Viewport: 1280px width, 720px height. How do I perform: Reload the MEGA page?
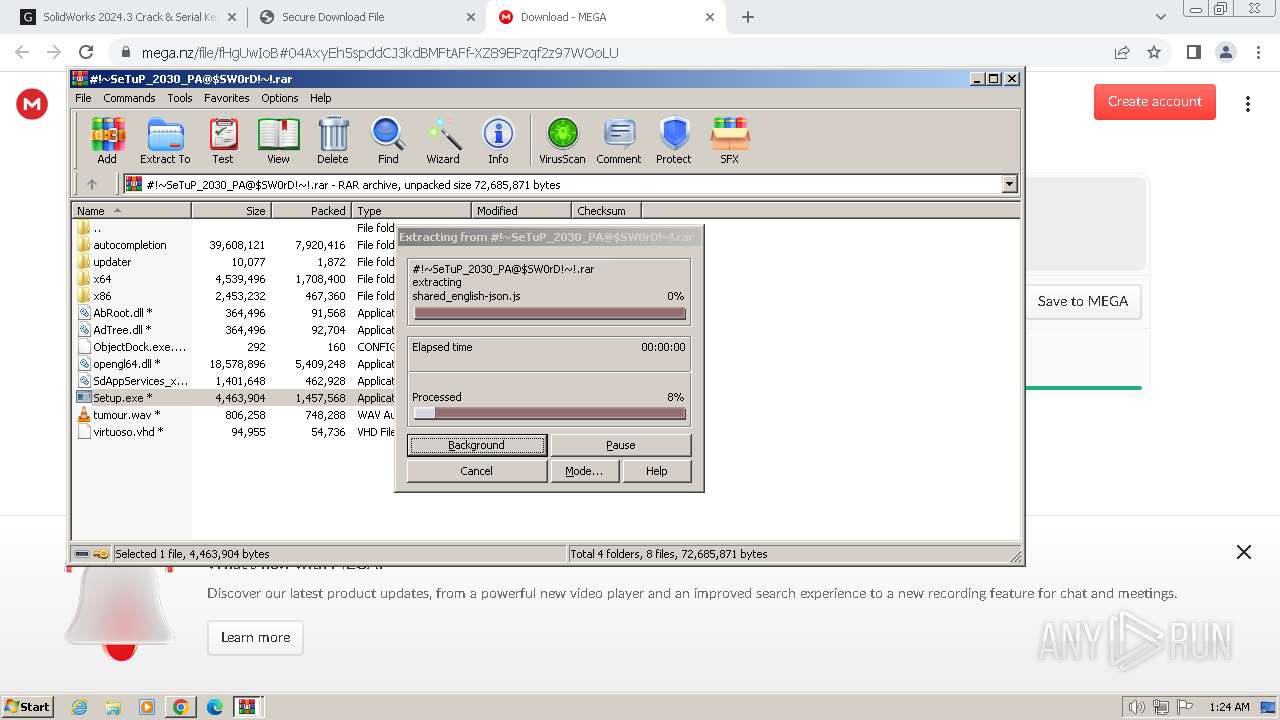(x=86, y=52)
